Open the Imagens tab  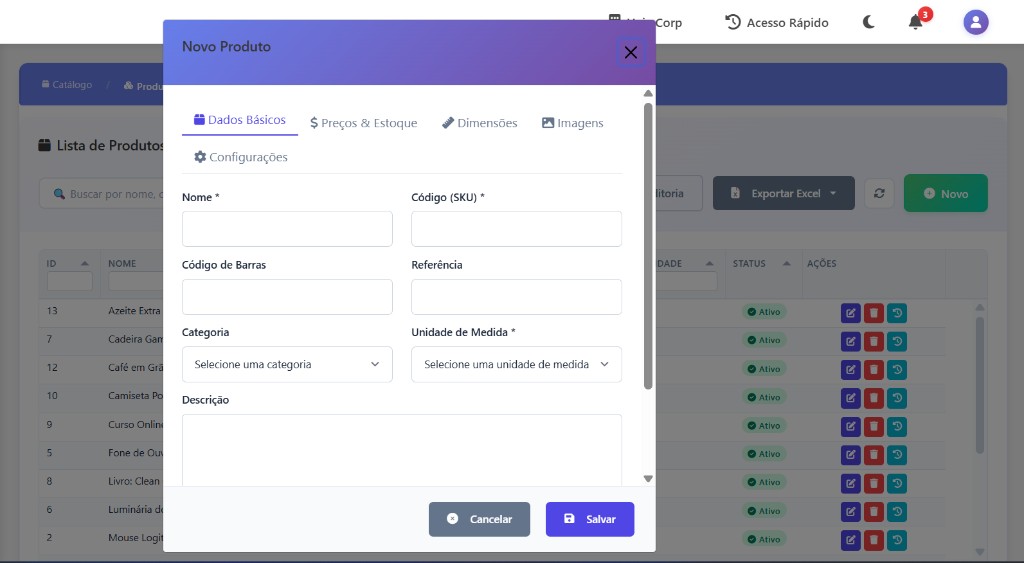573,123
